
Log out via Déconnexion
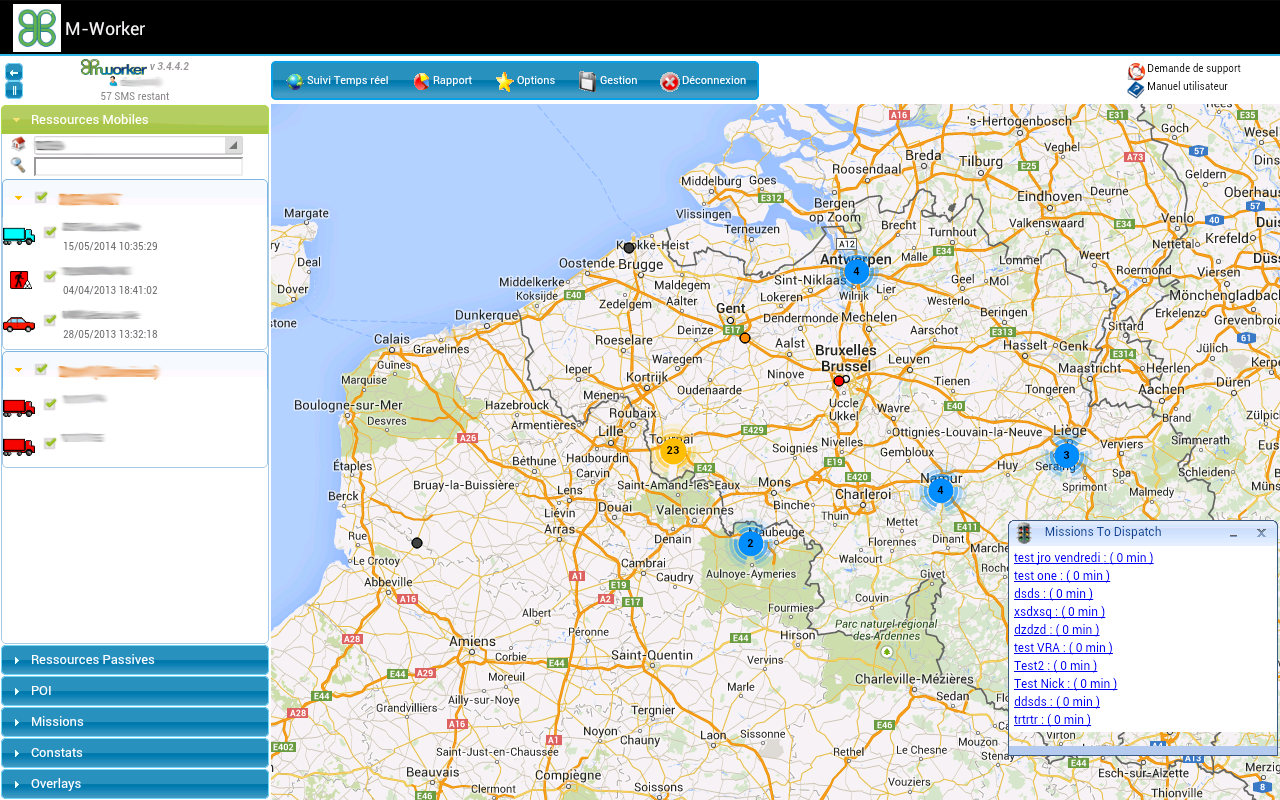point(703,81)
